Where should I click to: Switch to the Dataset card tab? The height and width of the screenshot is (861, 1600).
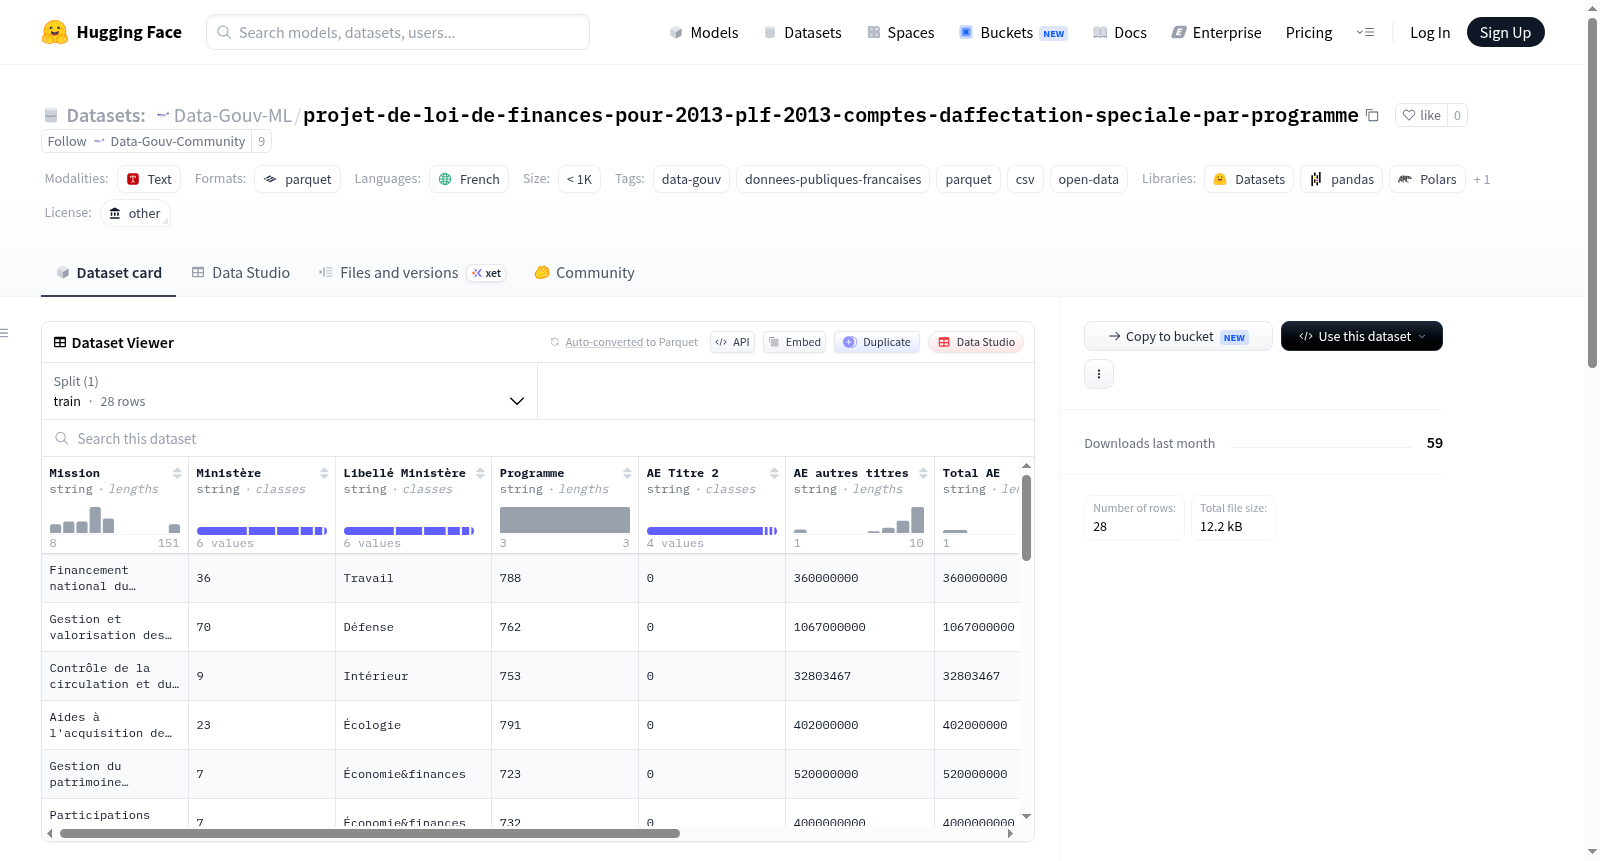[108, 272]
